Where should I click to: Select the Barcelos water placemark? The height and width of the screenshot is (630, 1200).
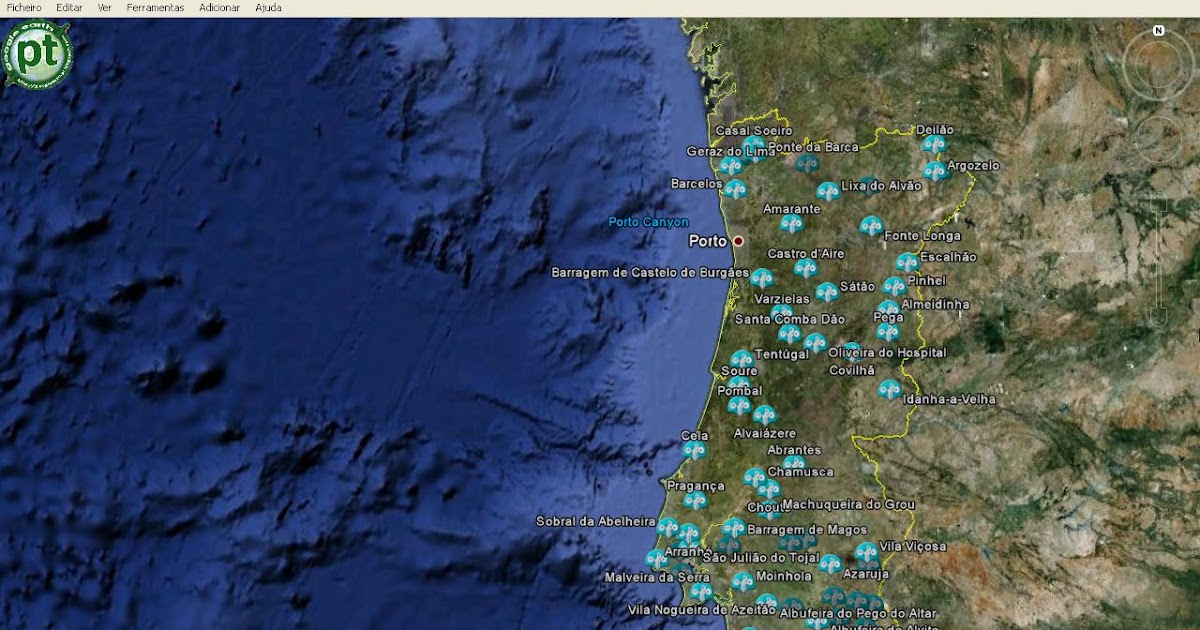(x=735, y=190)
